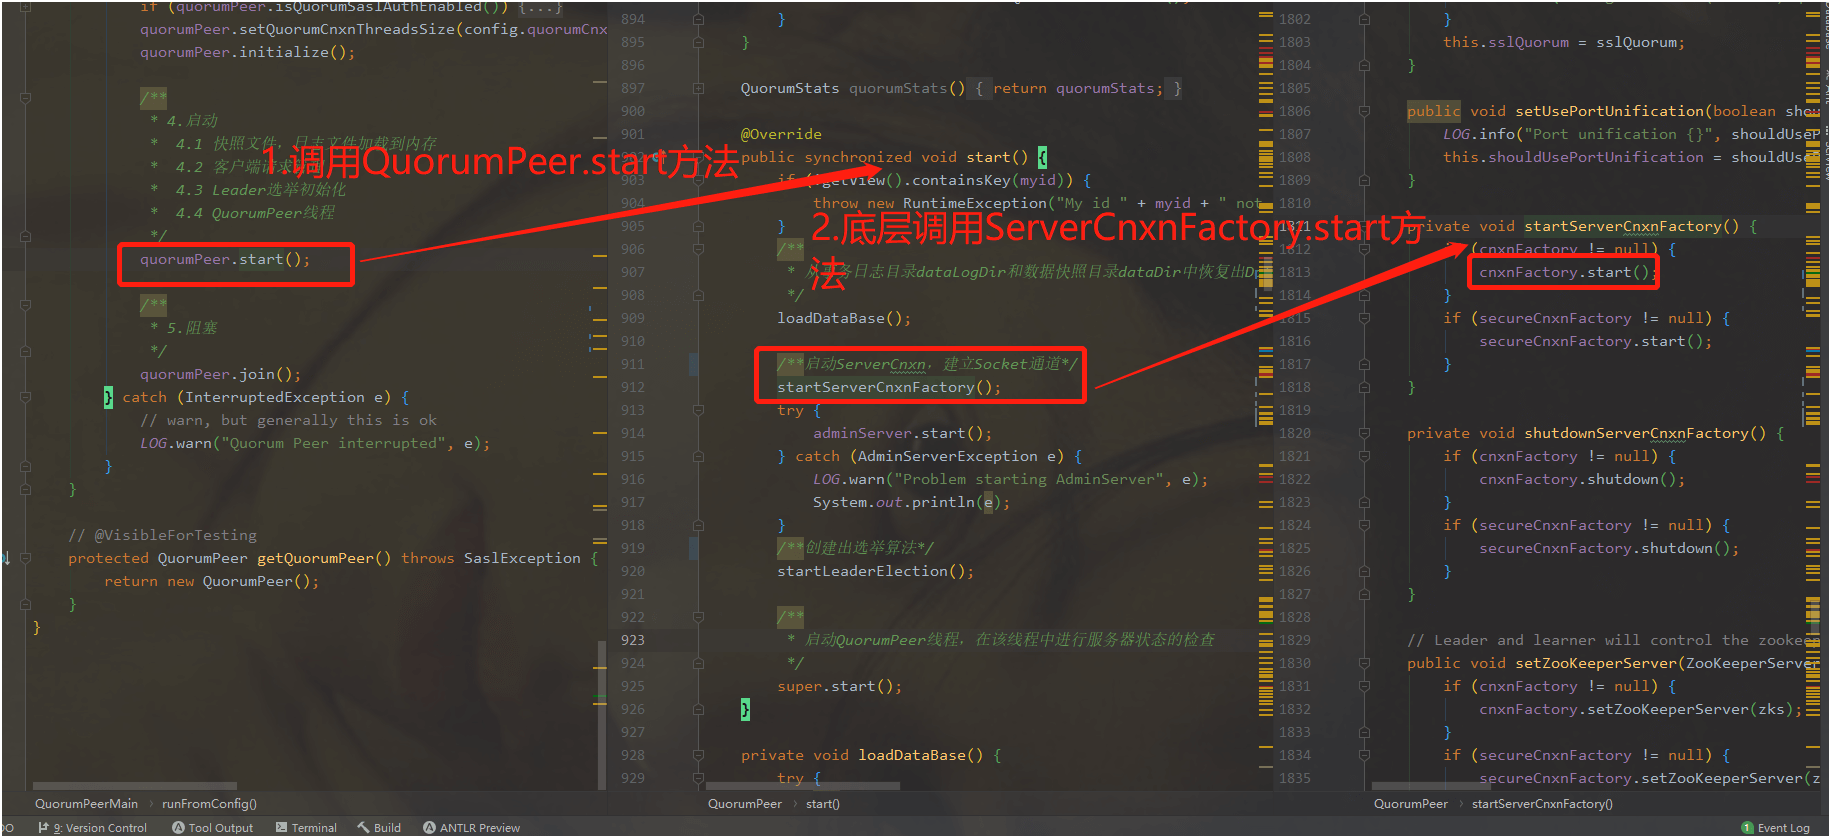Click adminServer.start() at line 914
1829x836 pixels.
pos(902,433)
